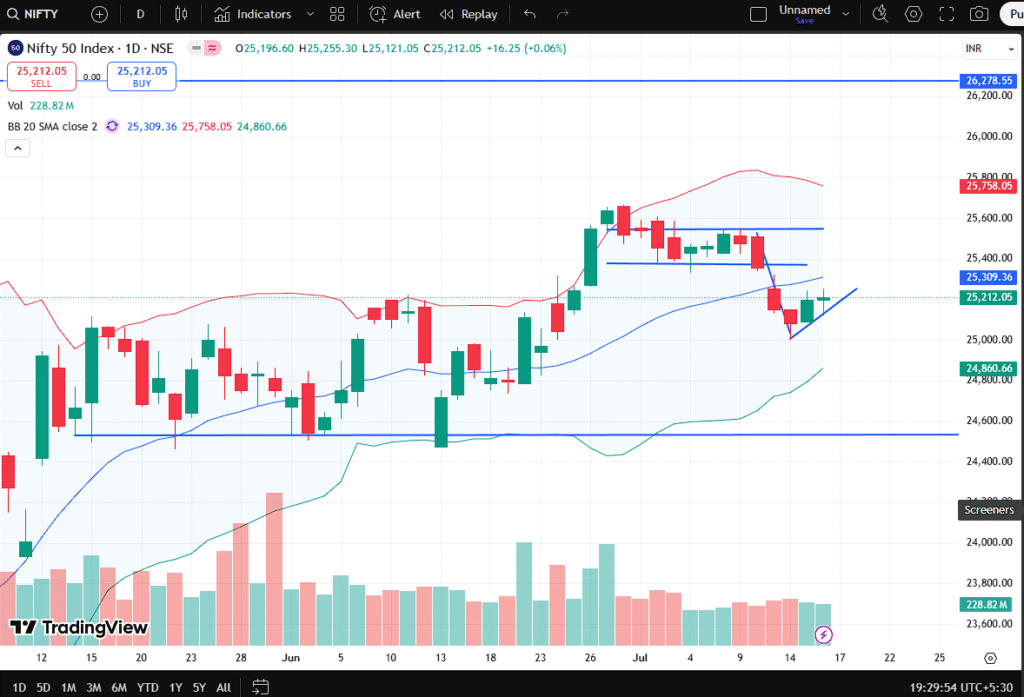1024x697 pixels.
Task: Undo the last chart action
Action: (x=530, y=14)
